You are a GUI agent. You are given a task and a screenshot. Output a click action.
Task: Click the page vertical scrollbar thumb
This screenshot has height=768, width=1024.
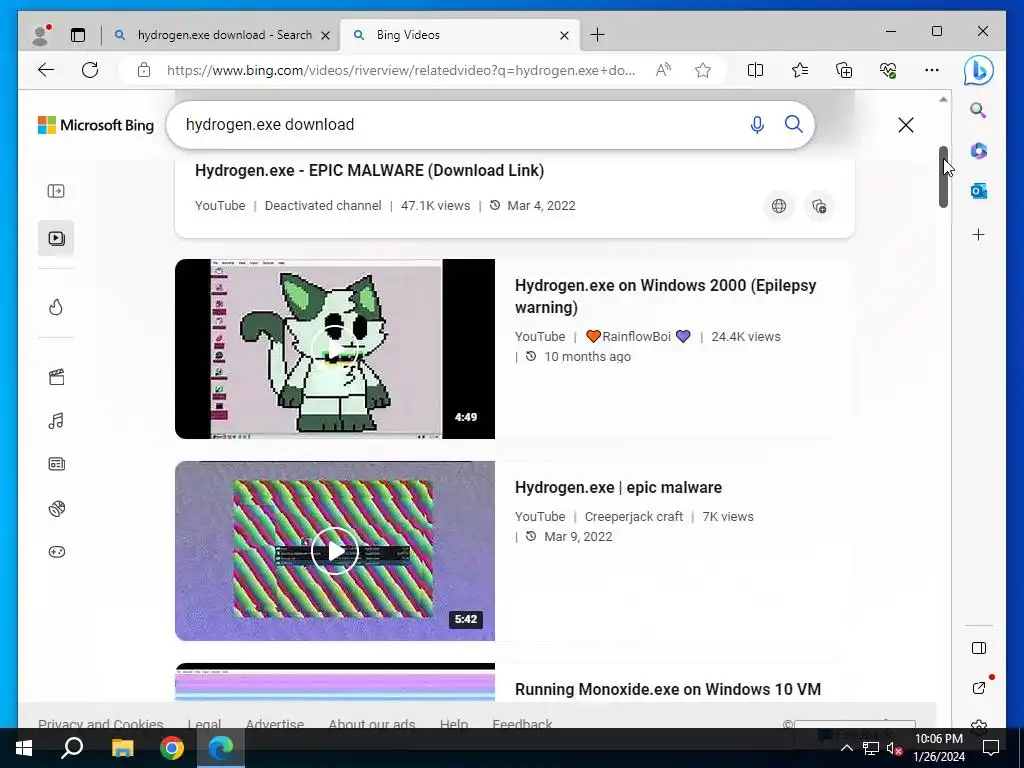tap(943, 177)
